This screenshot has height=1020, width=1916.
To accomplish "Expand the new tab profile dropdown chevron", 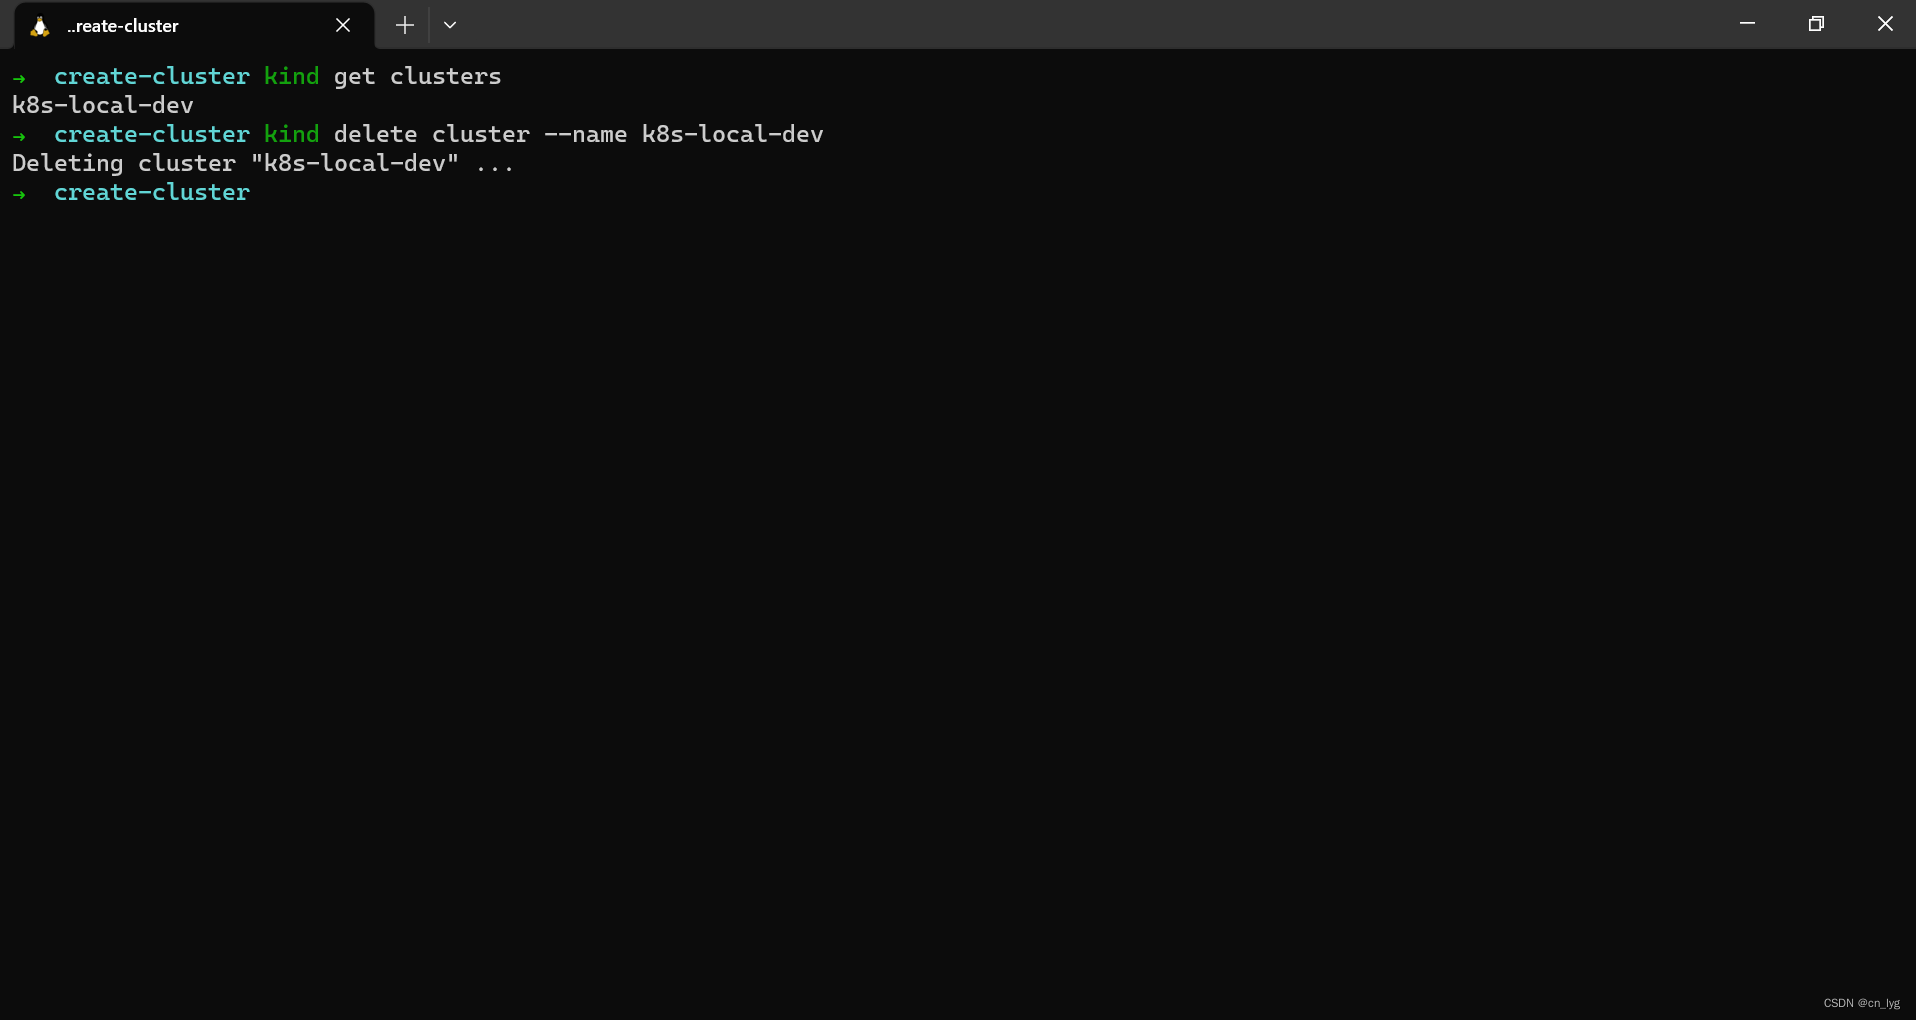I will click(450, 25).
